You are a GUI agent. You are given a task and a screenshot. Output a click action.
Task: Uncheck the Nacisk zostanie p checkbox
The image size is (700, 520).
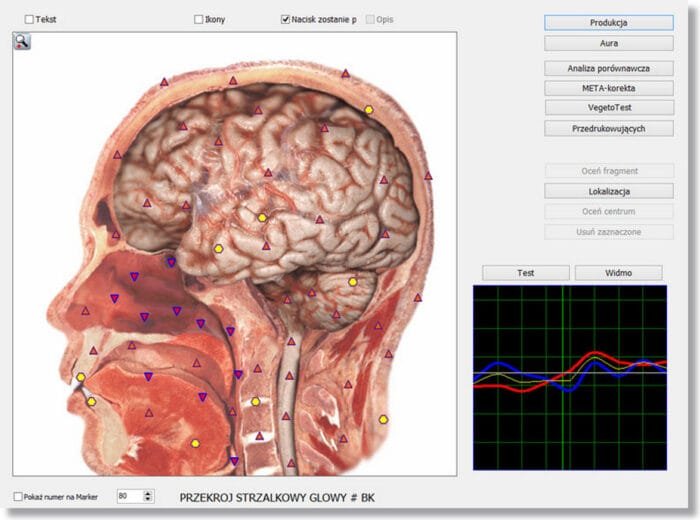(x=286, y=19)
